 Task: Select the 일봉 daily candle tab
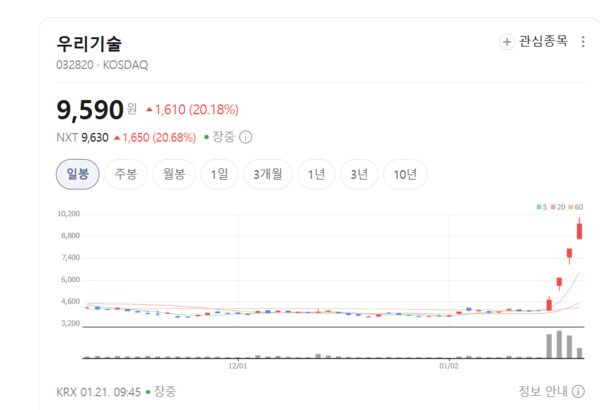(77, 175)
